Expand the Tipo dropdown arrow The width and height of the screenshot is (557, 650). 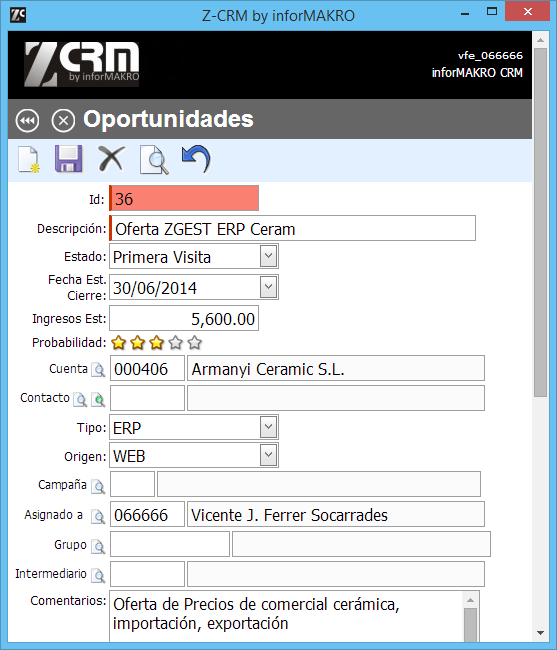(x=269, y=427)
